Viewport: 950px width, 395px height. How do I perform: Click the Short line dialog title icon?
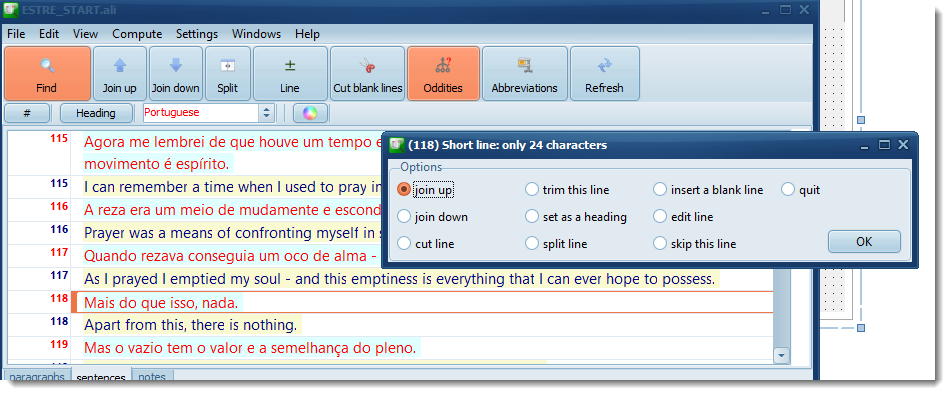(396, 145)
